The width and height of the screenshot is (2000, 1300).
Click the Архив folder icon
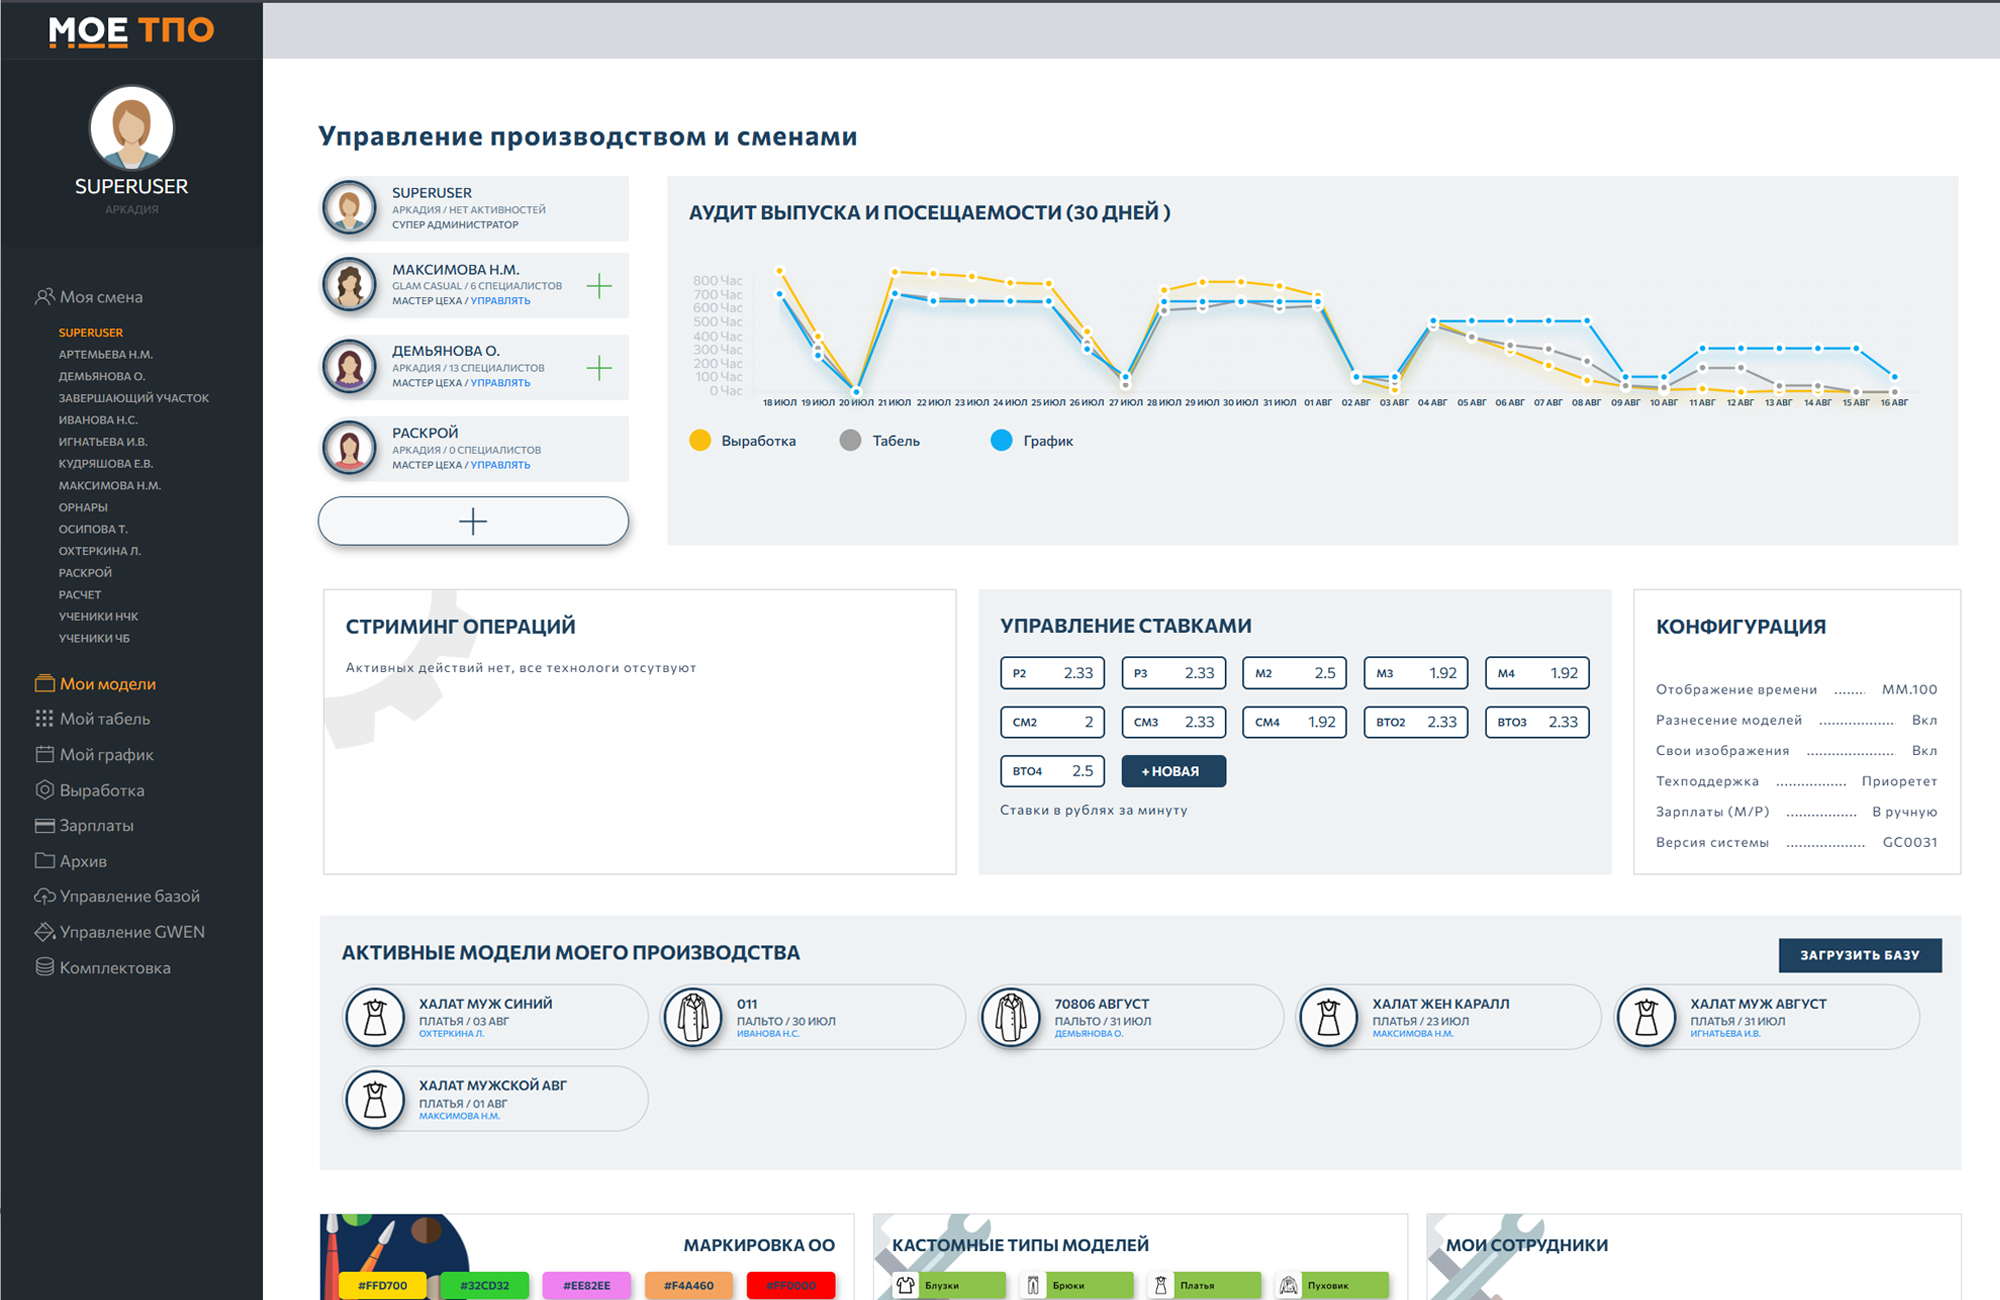pyautogui.click(x=44, y=861)
